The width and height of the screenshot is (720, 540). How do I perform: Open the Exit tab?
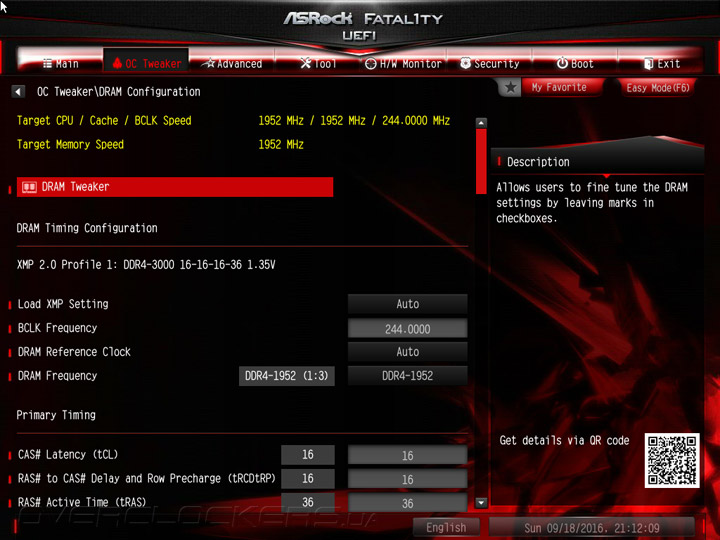click(x=661, y=63)
